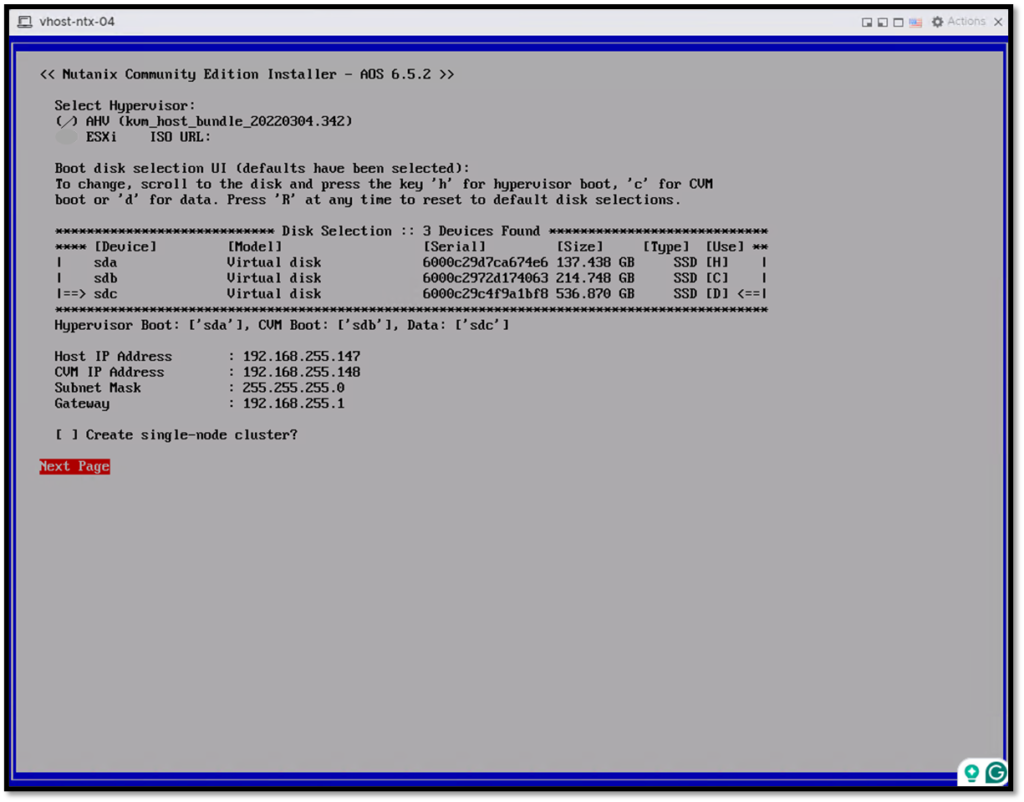Click the gear icon beside Actions
Screen dimensions: 1024x802
point(937,22)
